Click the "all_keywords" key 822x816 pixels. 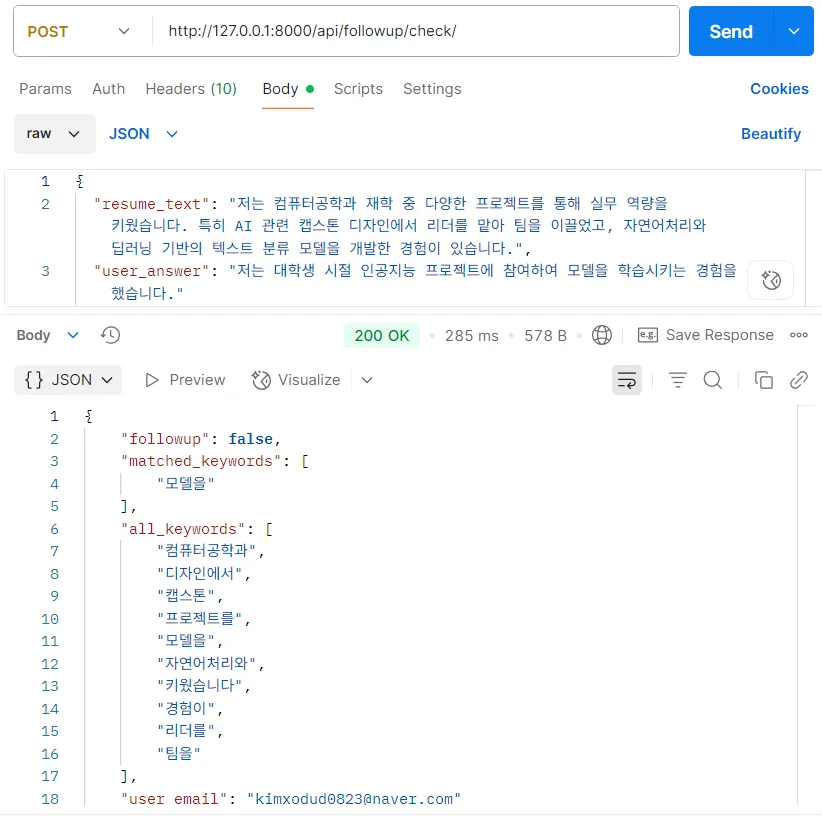coord(183,529)
